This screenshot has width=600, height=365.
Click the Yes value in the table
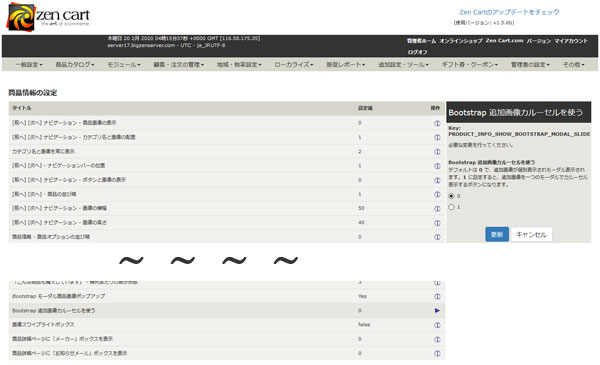tap(362, 297)
